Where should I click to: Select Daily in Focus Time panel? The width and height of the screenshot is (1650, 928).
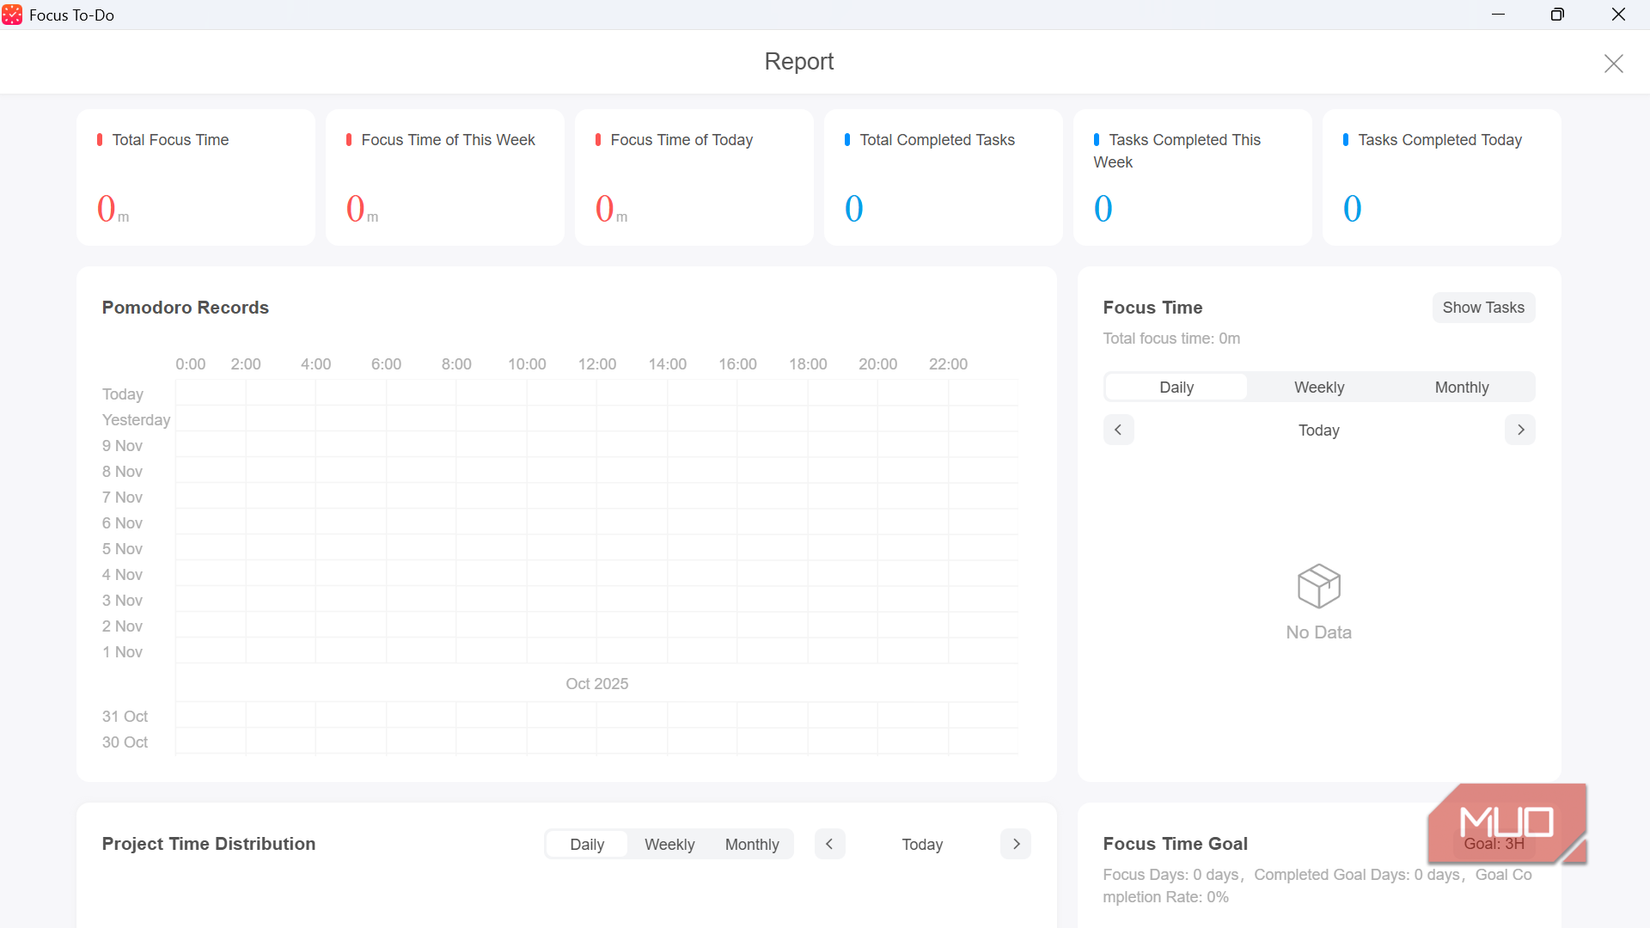click(1176, 387)
